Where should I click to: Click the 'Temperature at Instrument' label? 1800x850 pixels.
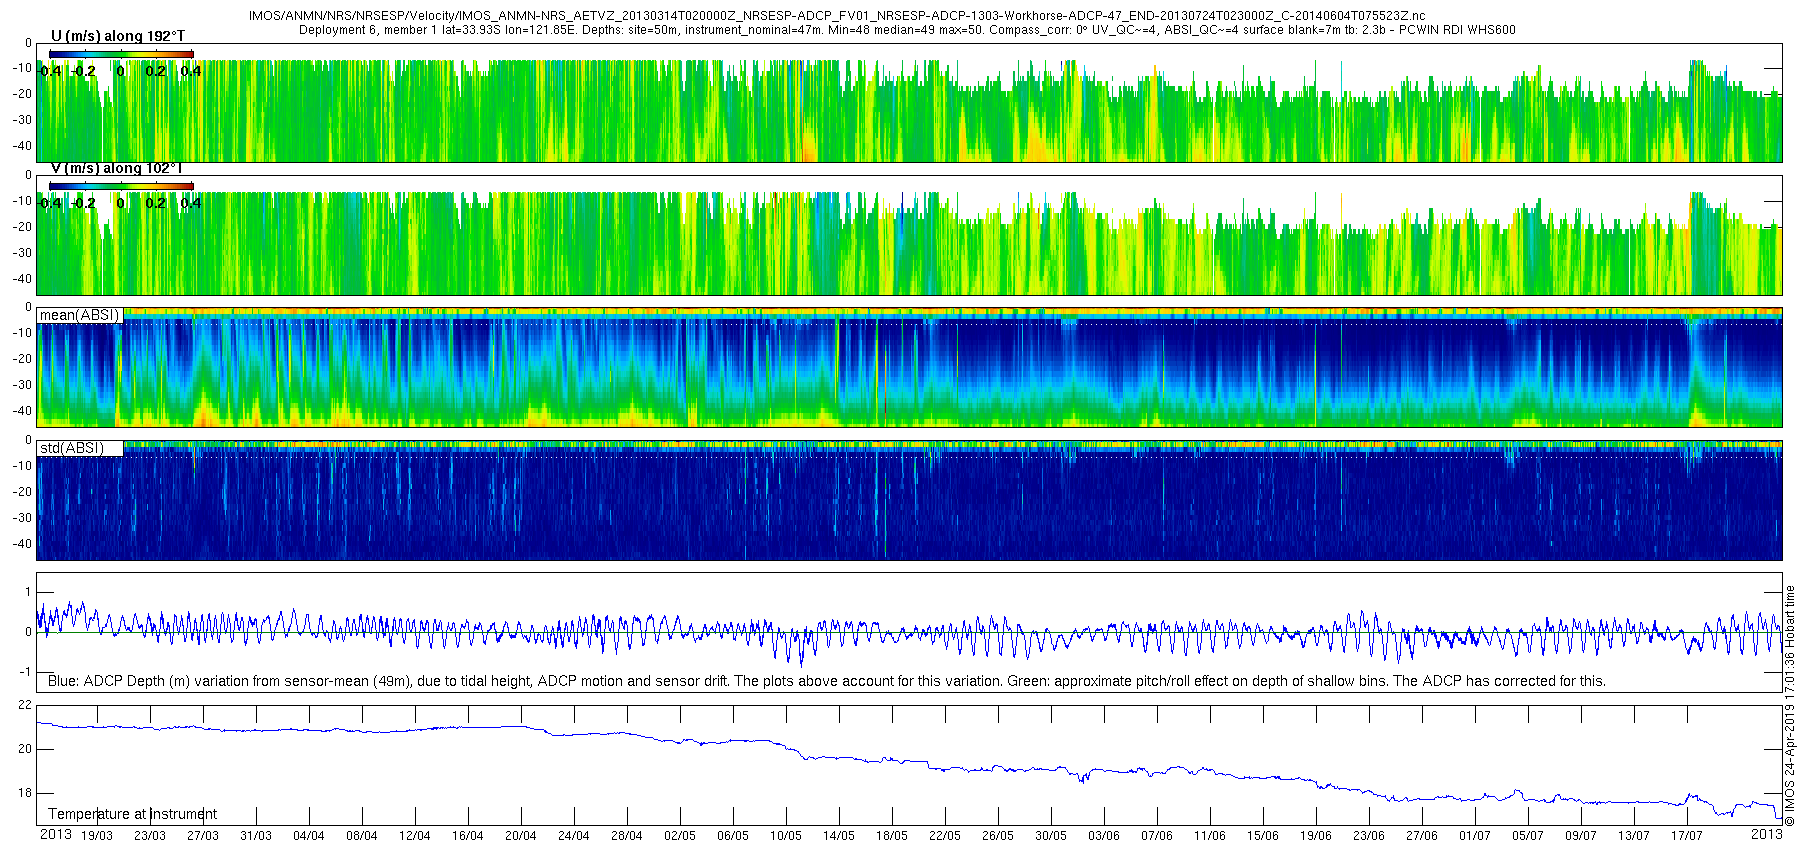click(x=132, y=814)
